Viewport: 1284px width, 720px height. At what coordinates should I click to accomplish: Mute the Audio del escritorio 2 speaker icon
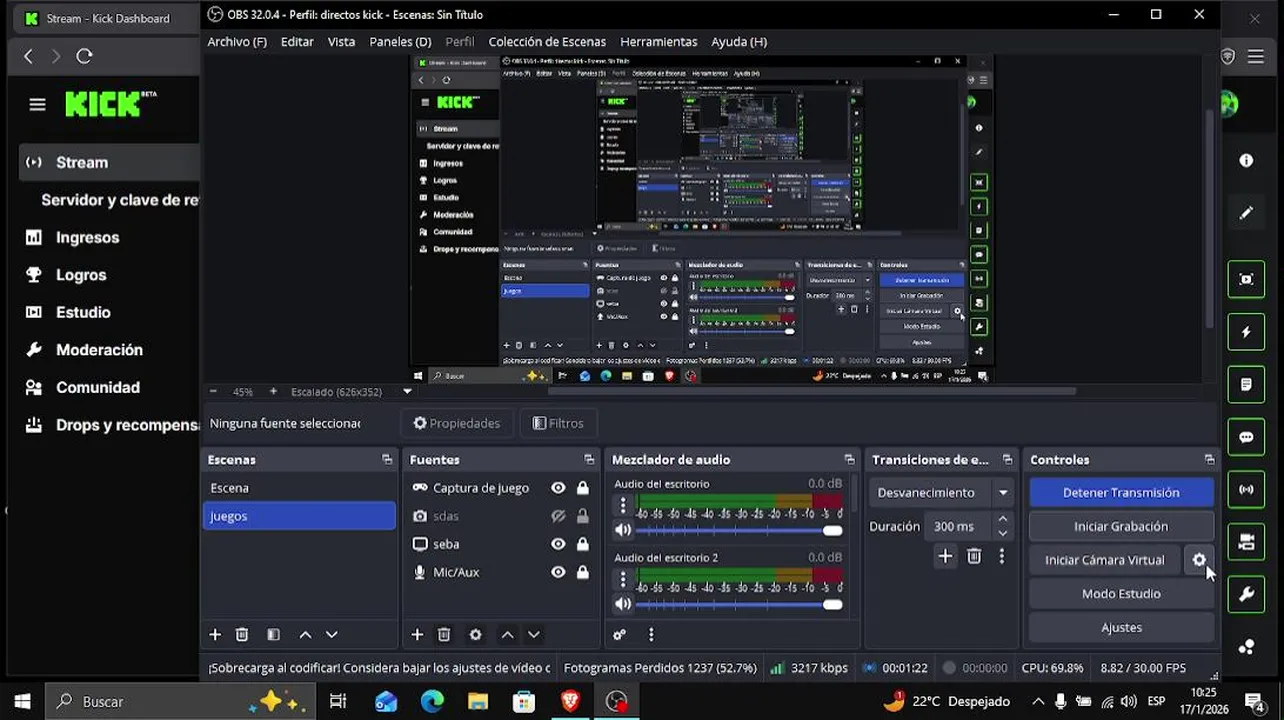(x=623, y=604)
